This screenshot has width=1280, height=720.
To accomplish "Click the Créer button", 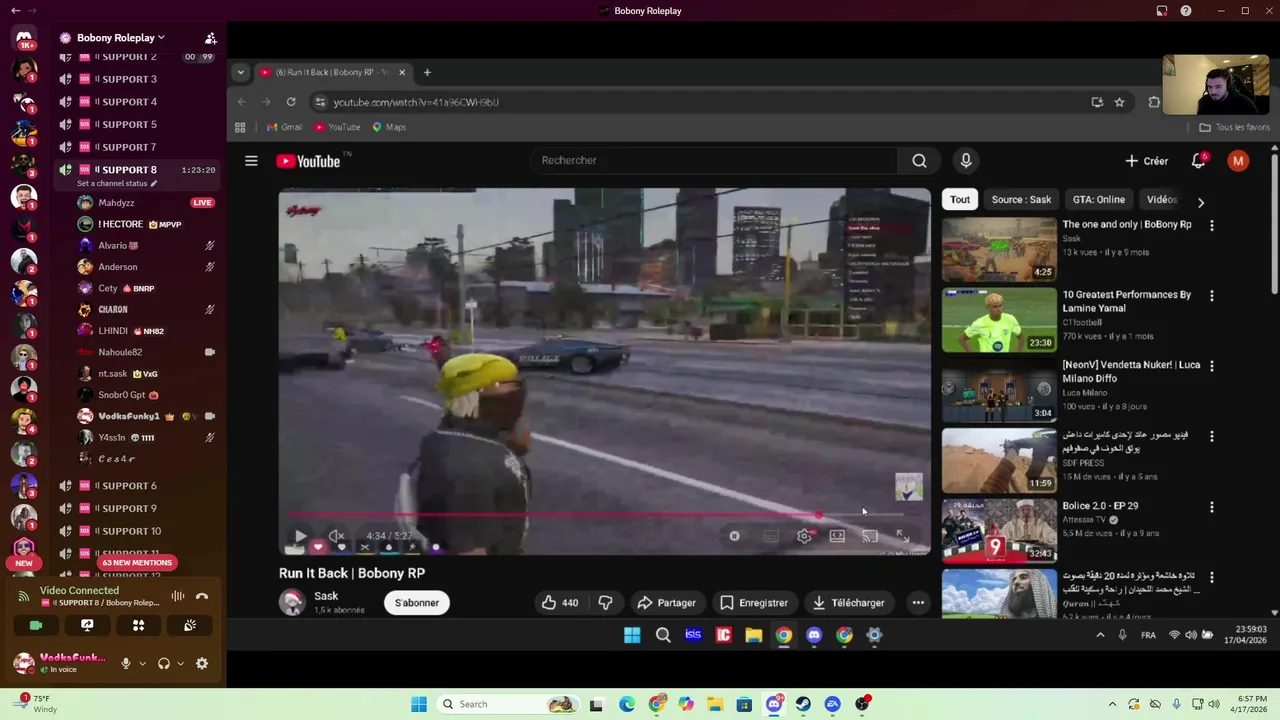I will click(x=1146, y=161).
